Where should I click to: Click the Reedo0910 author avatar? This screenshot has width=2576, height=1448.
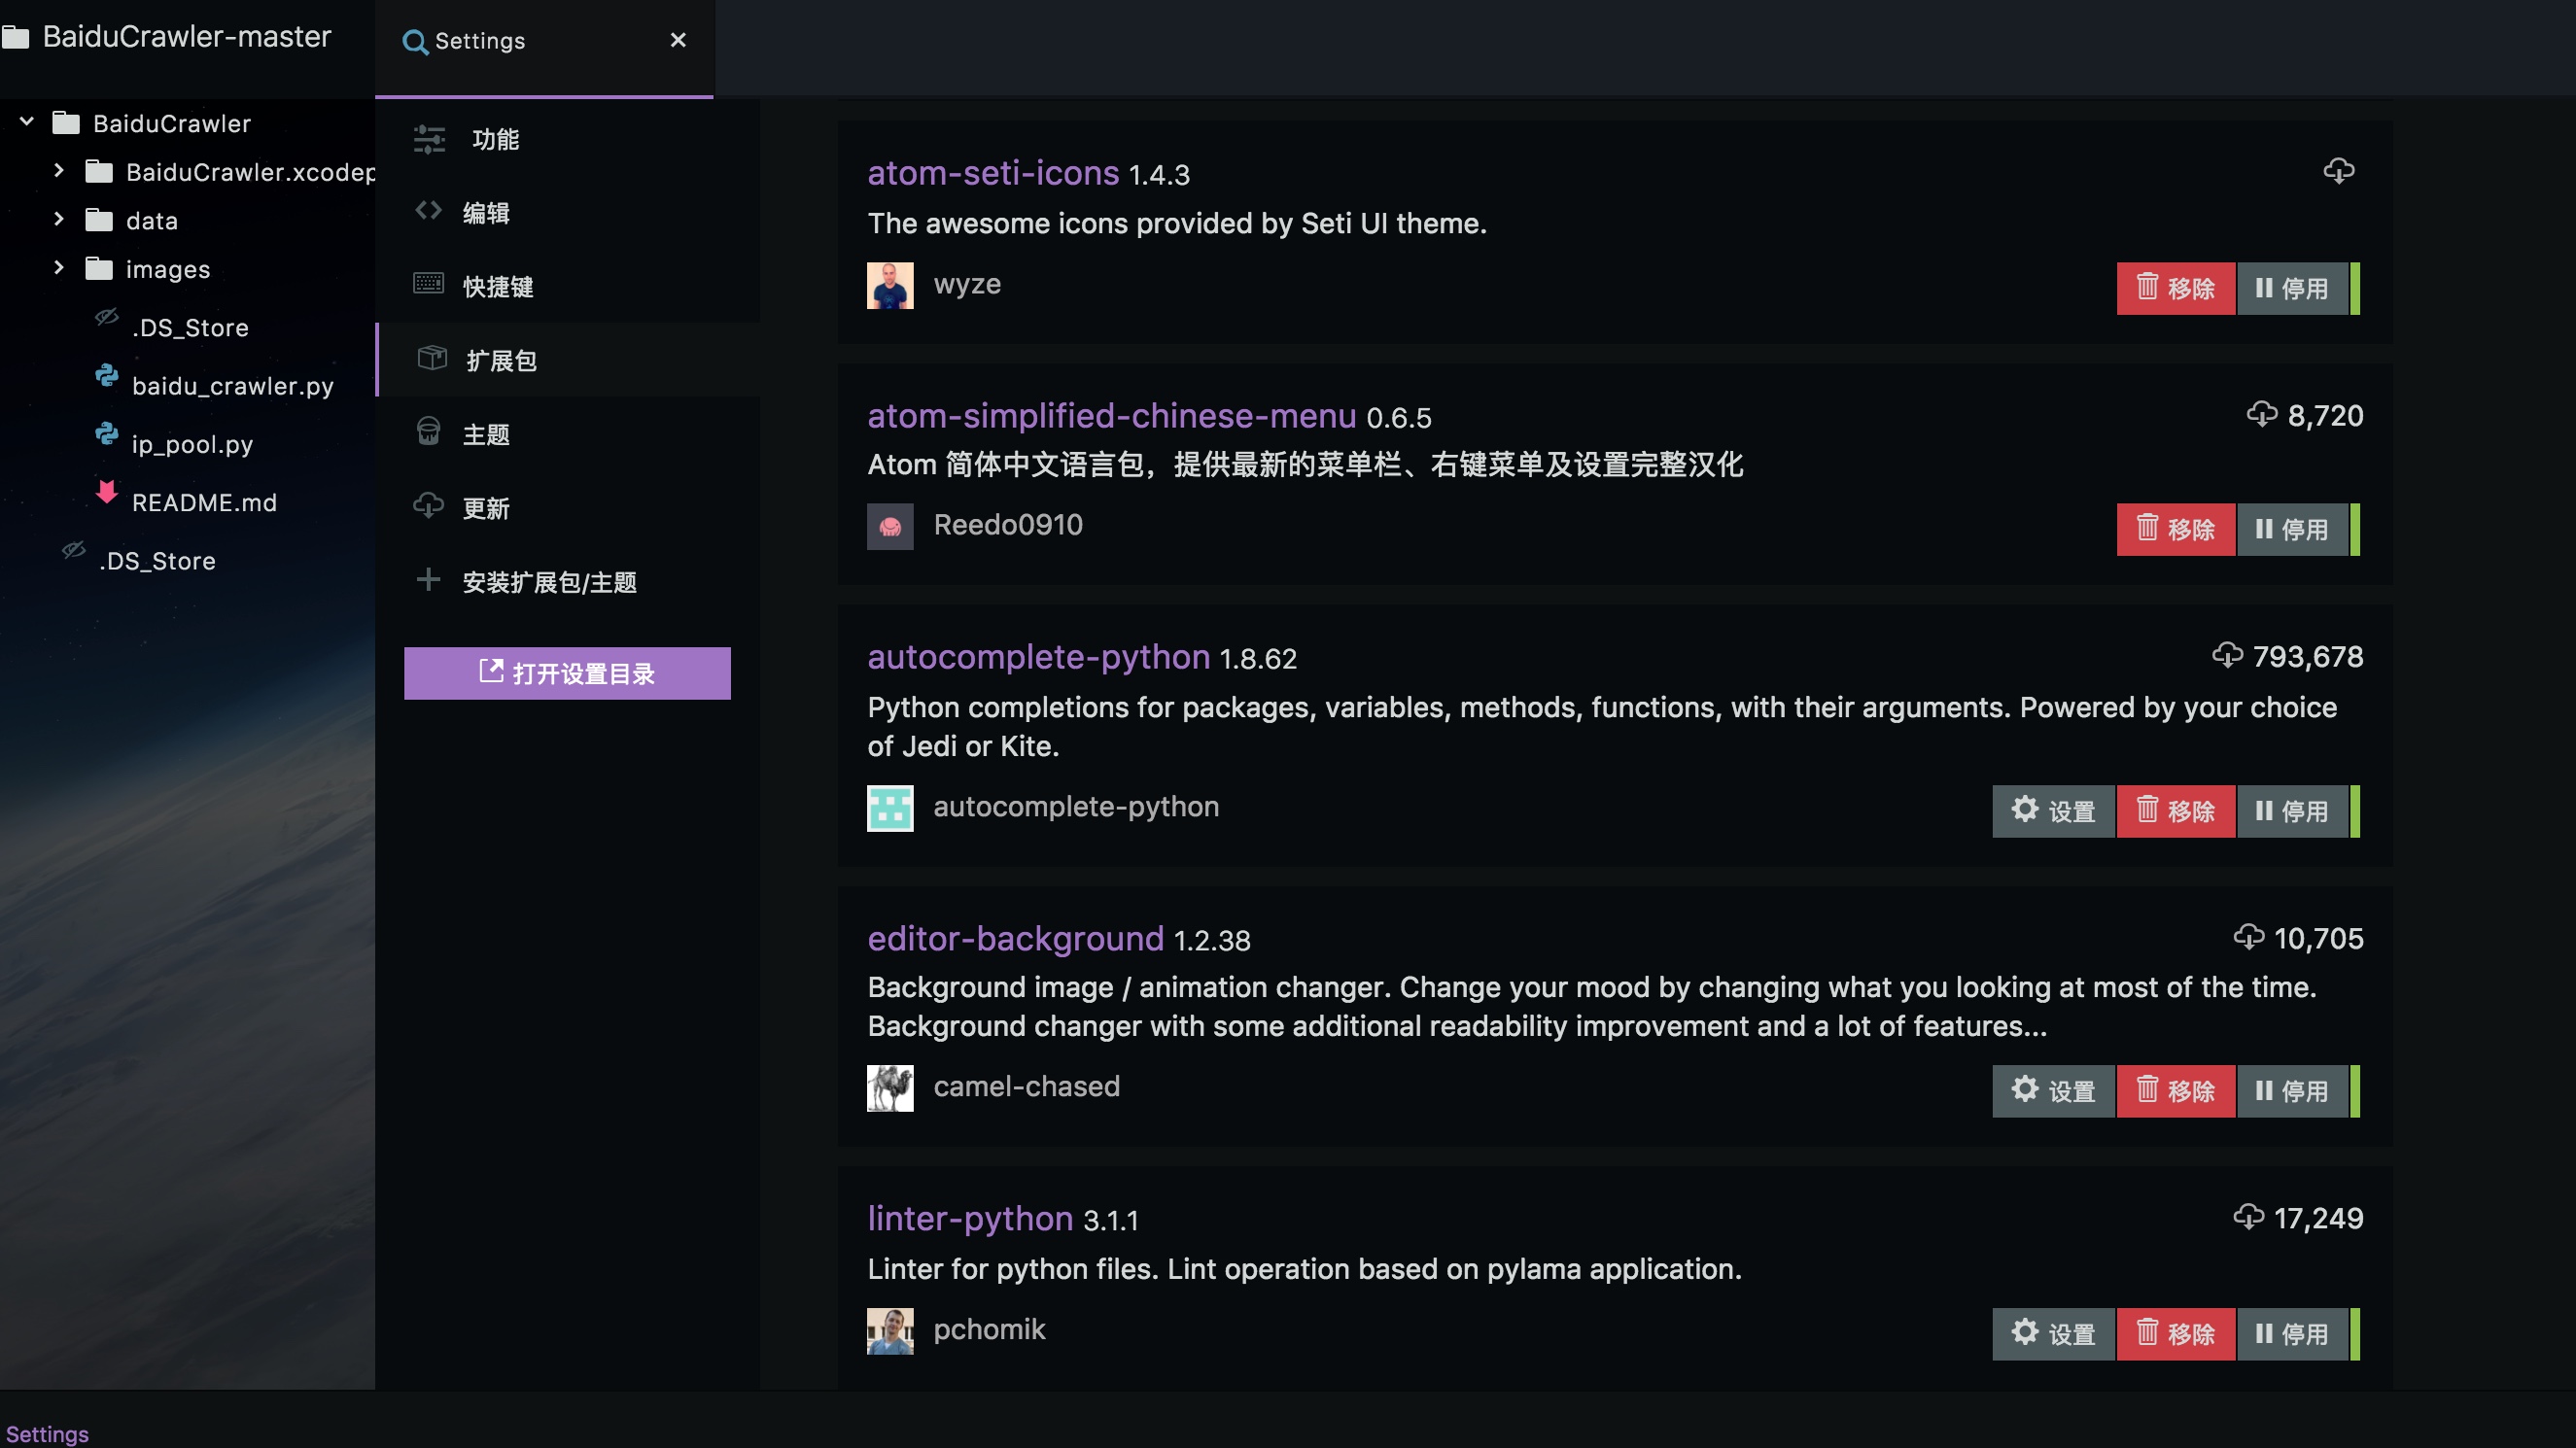(890, 526)
